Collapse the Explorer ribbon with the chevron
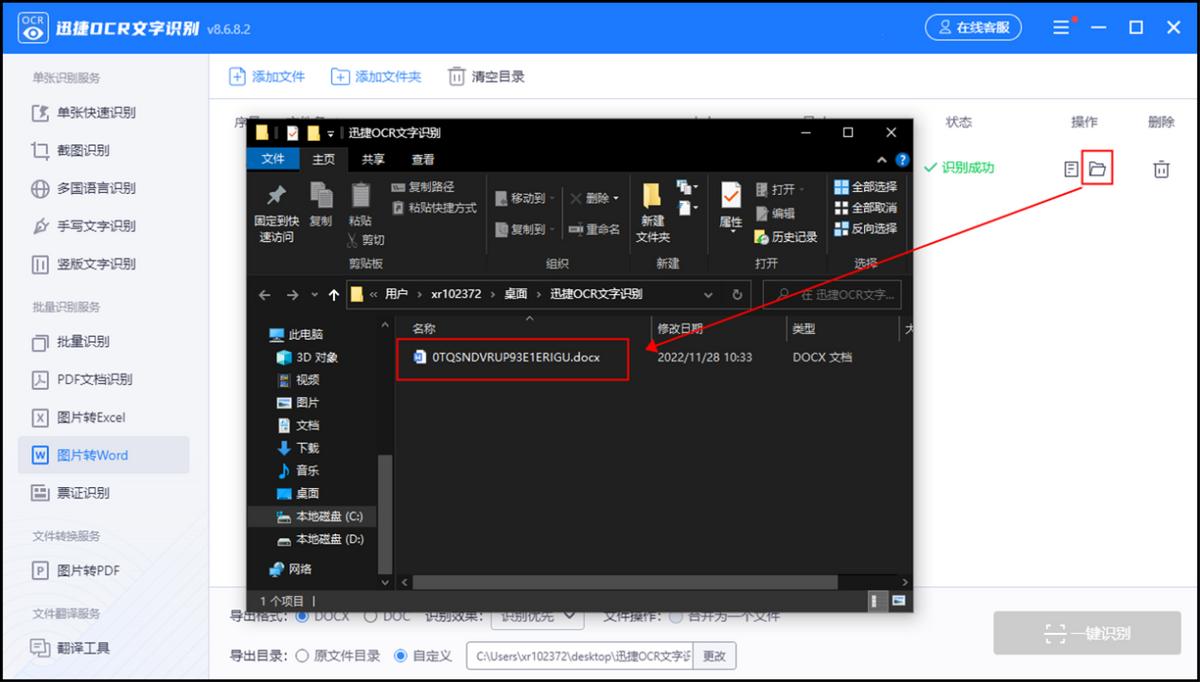Image resolution: width=1200 pixels, height=682 pixels. pos(881,159)
